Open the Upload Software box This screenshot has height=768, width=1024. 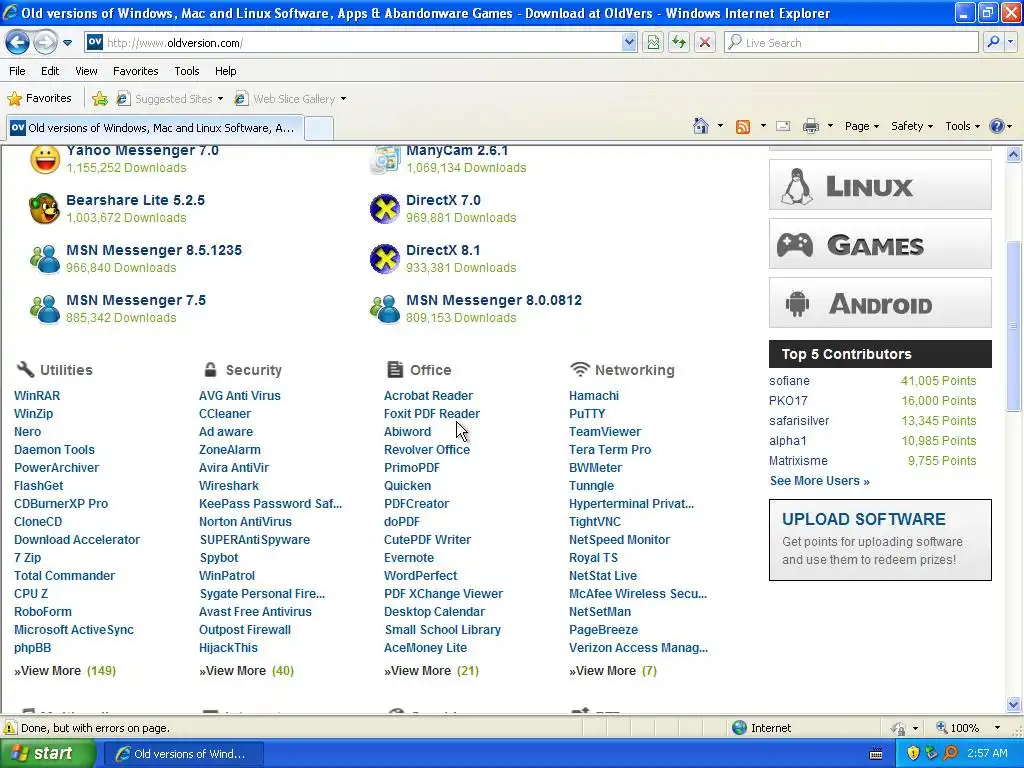pos(880,540)
